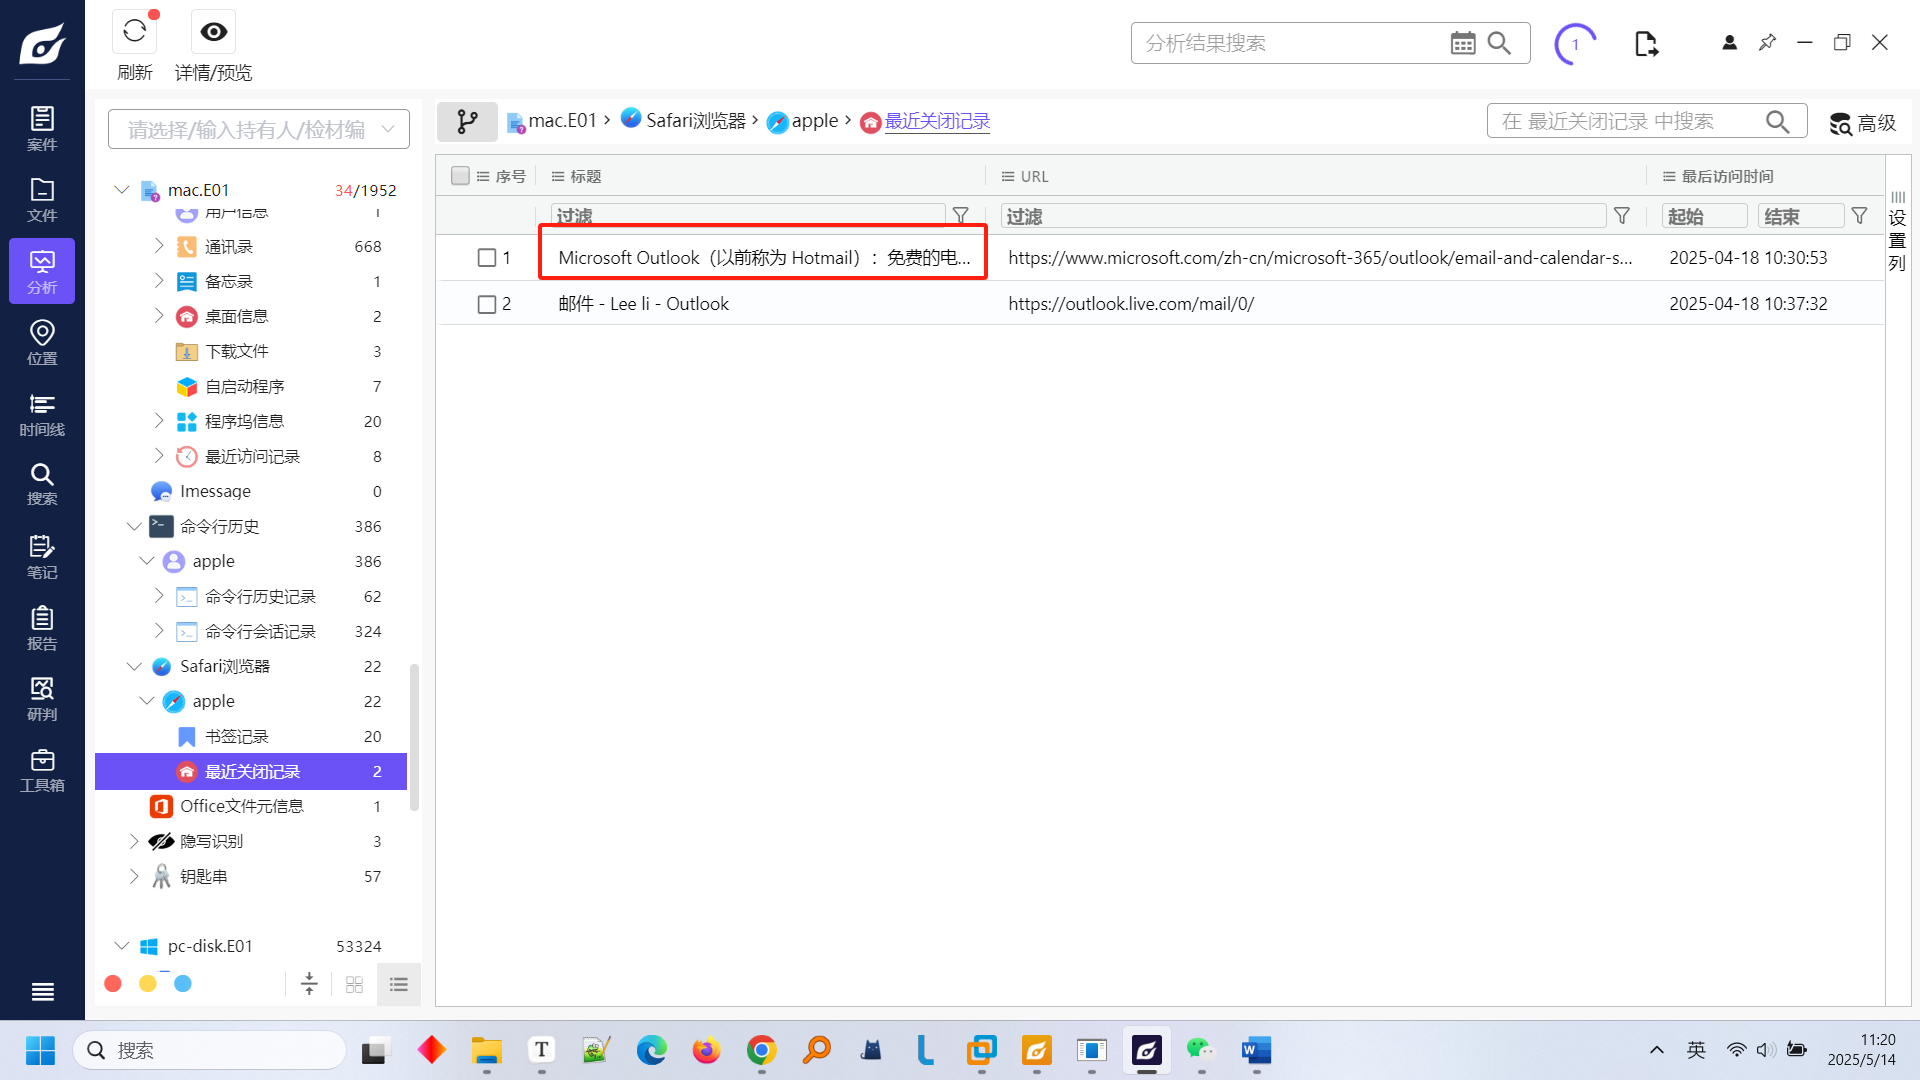Click the 高级 advanced search button
Viewport: 1920px width, 1080px height.
[1863, 122]
